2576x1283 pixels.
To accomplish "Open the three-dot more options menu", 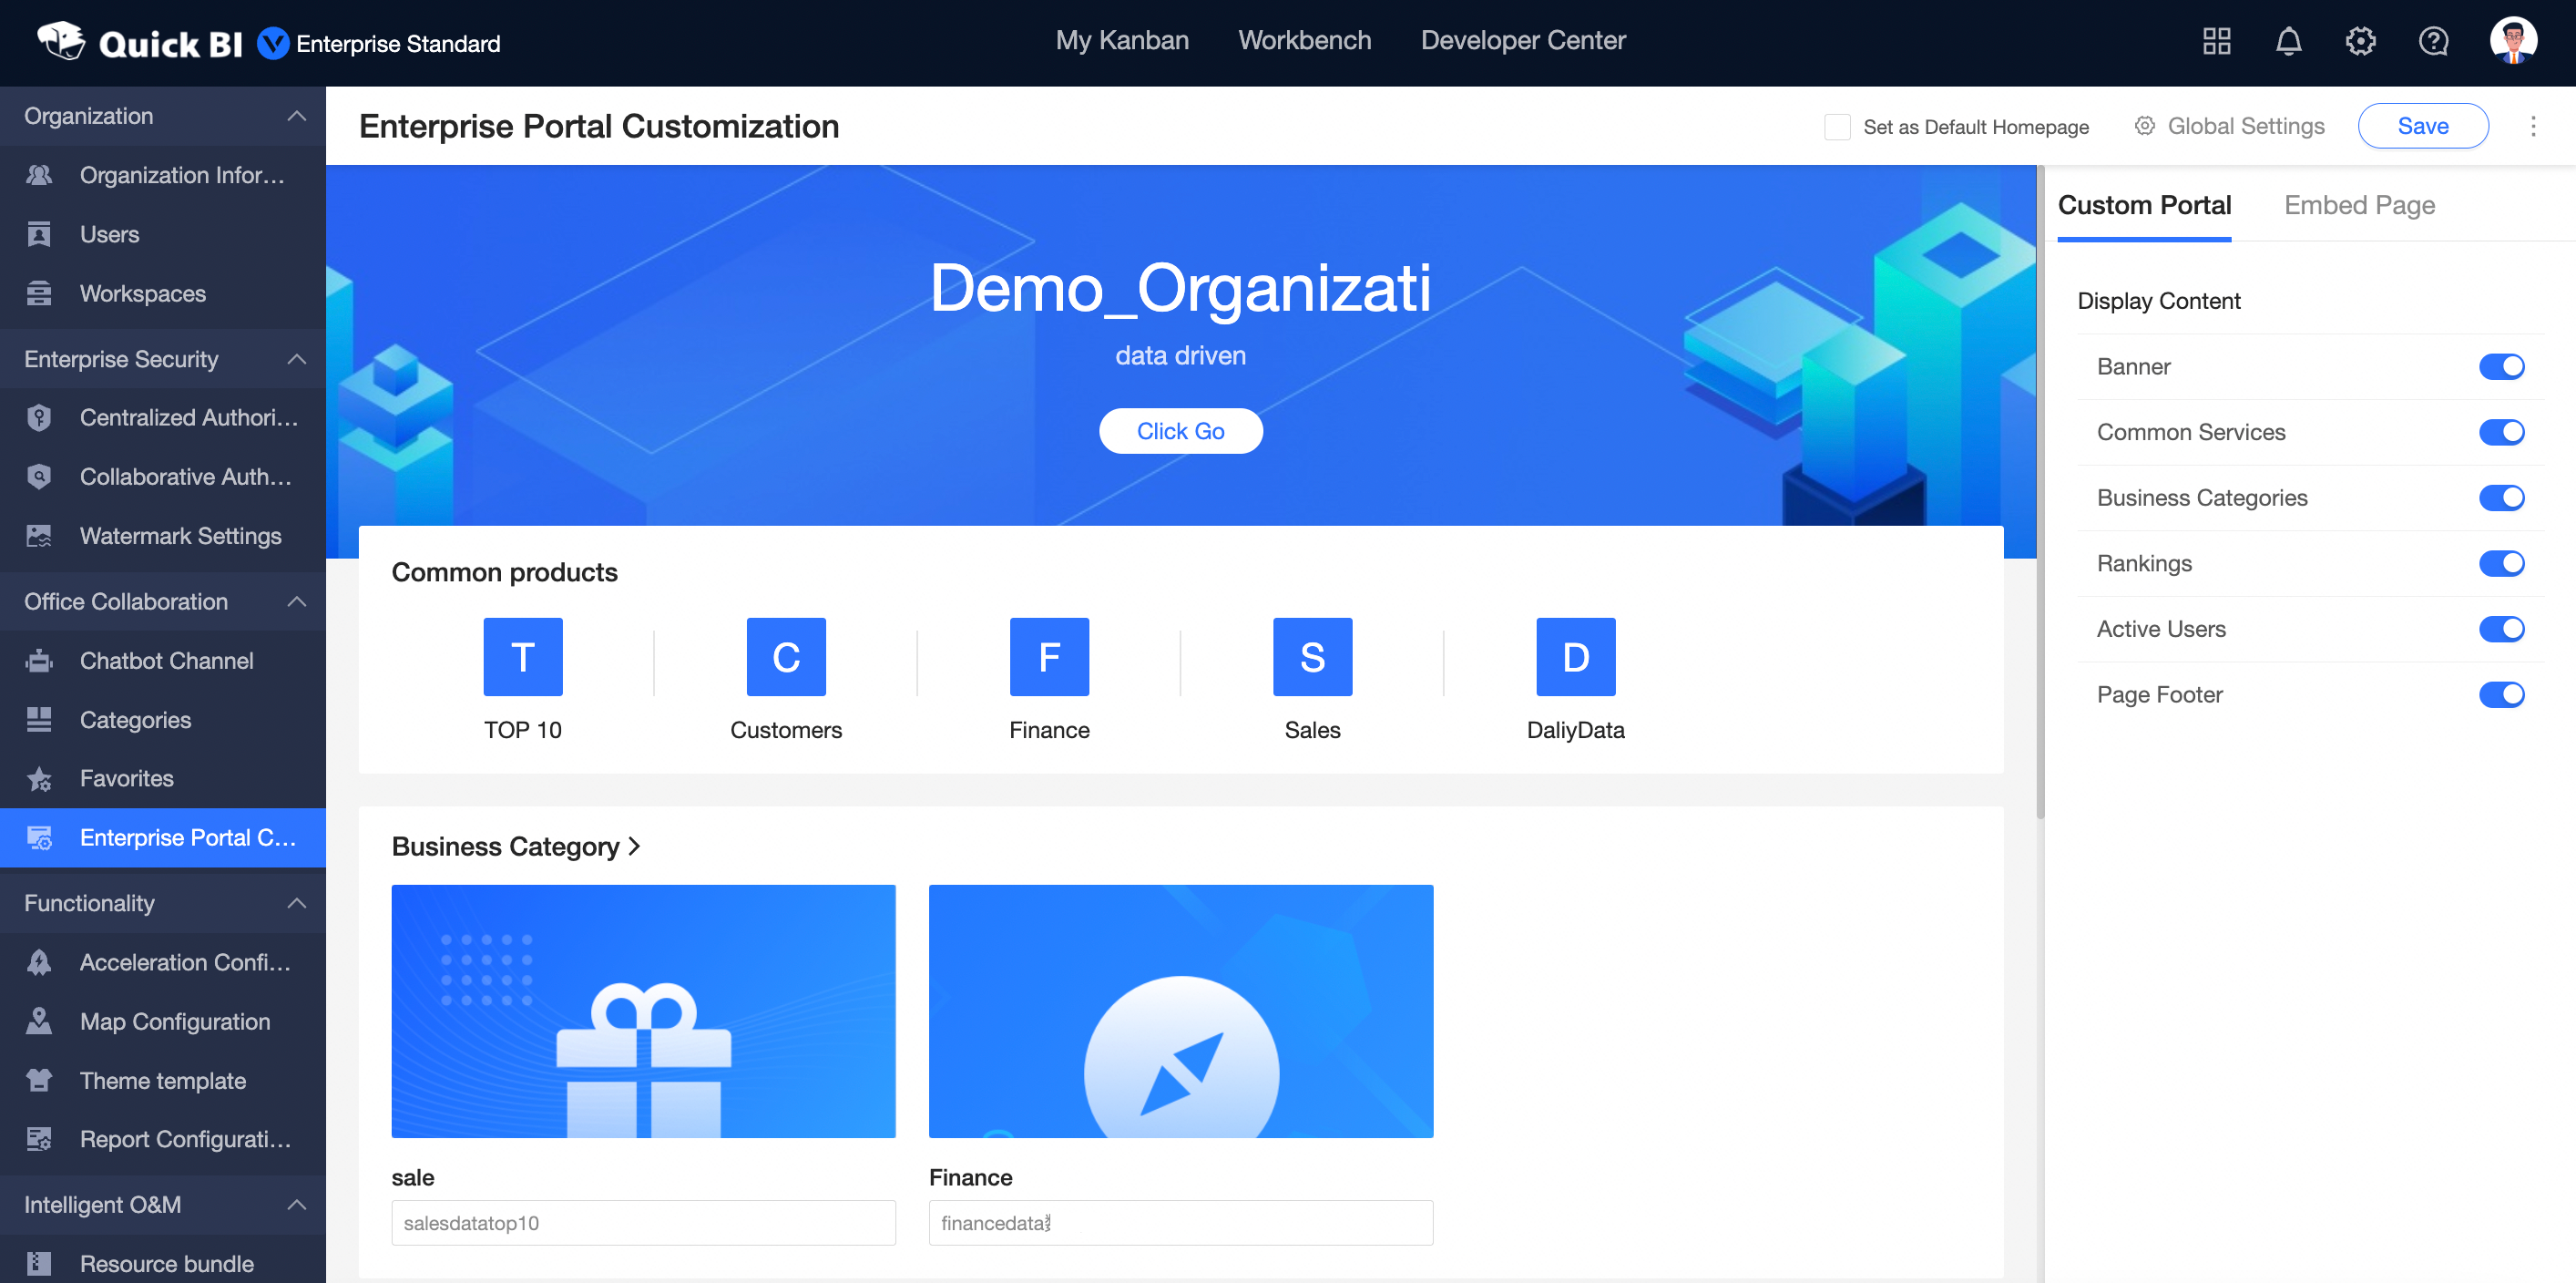I will click(x=2532, y=126).
